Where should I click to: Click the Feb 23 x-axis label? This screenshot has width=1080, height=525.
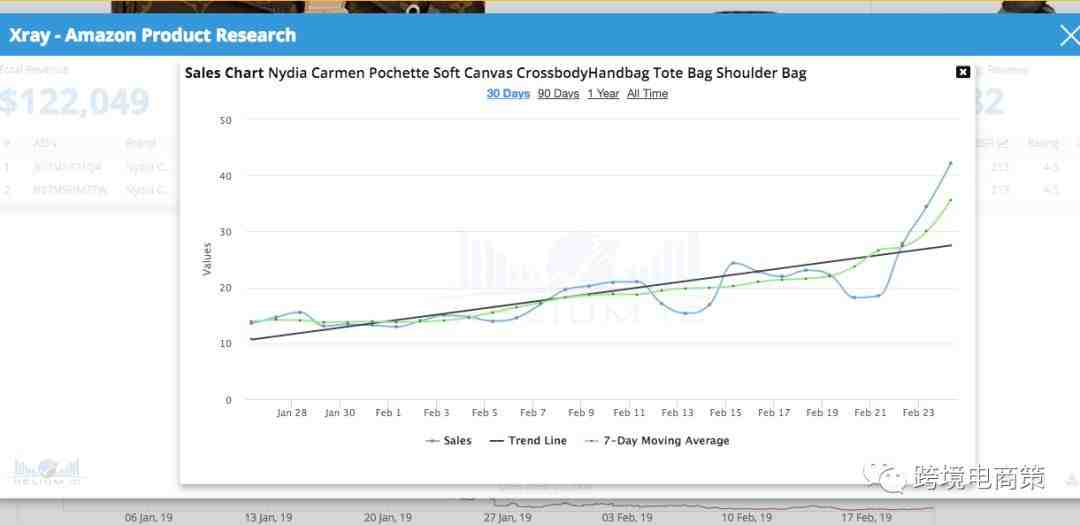[x=918, y=413]
